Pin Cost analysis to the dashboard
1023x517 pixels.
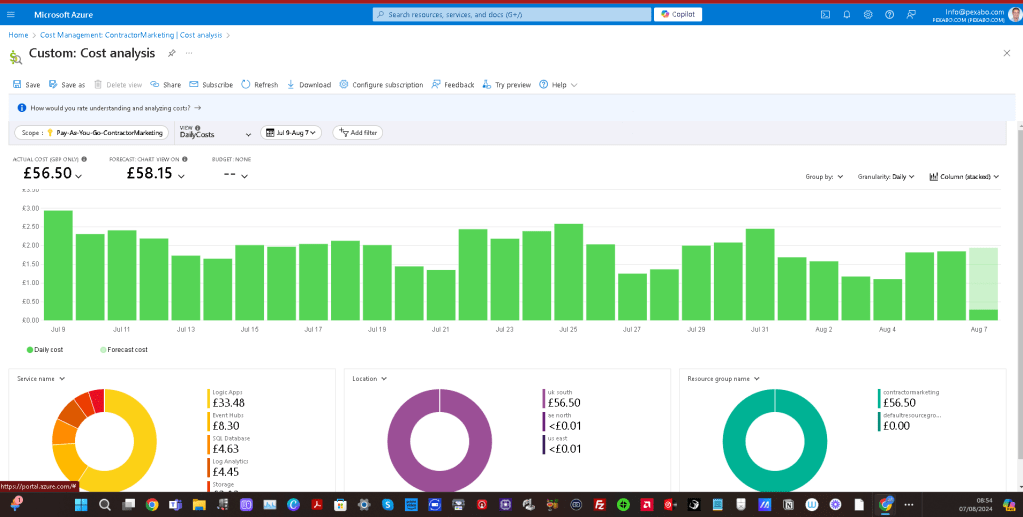172,54
